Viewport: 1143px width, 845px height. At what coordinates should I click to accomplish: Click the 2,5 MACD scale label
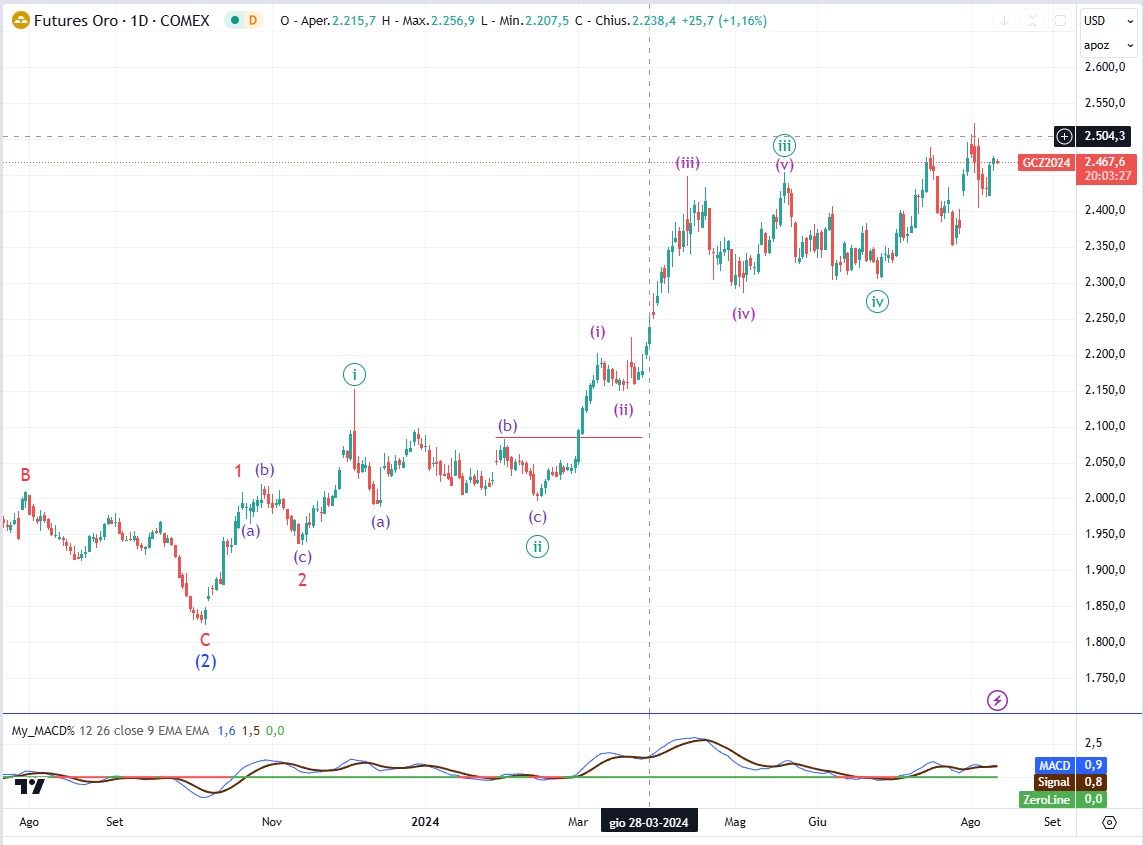pos(1093,743)
